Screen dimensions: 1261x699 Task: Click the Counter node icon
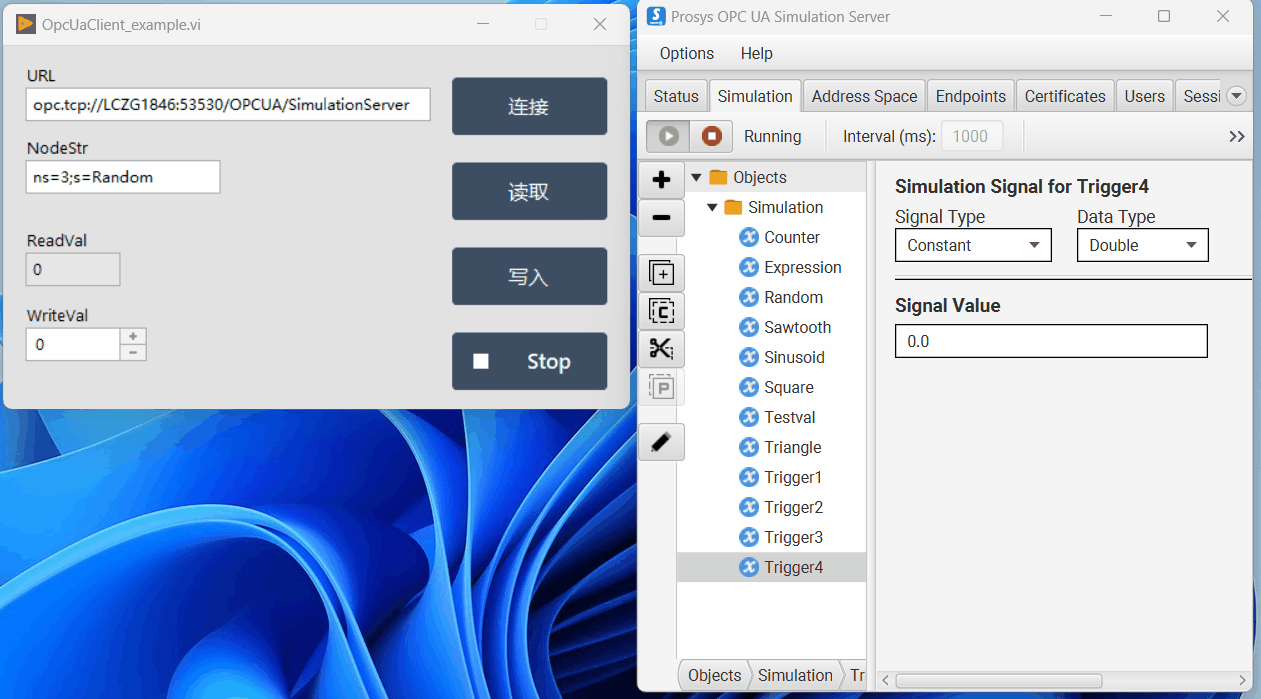click(x=748, y=237)
